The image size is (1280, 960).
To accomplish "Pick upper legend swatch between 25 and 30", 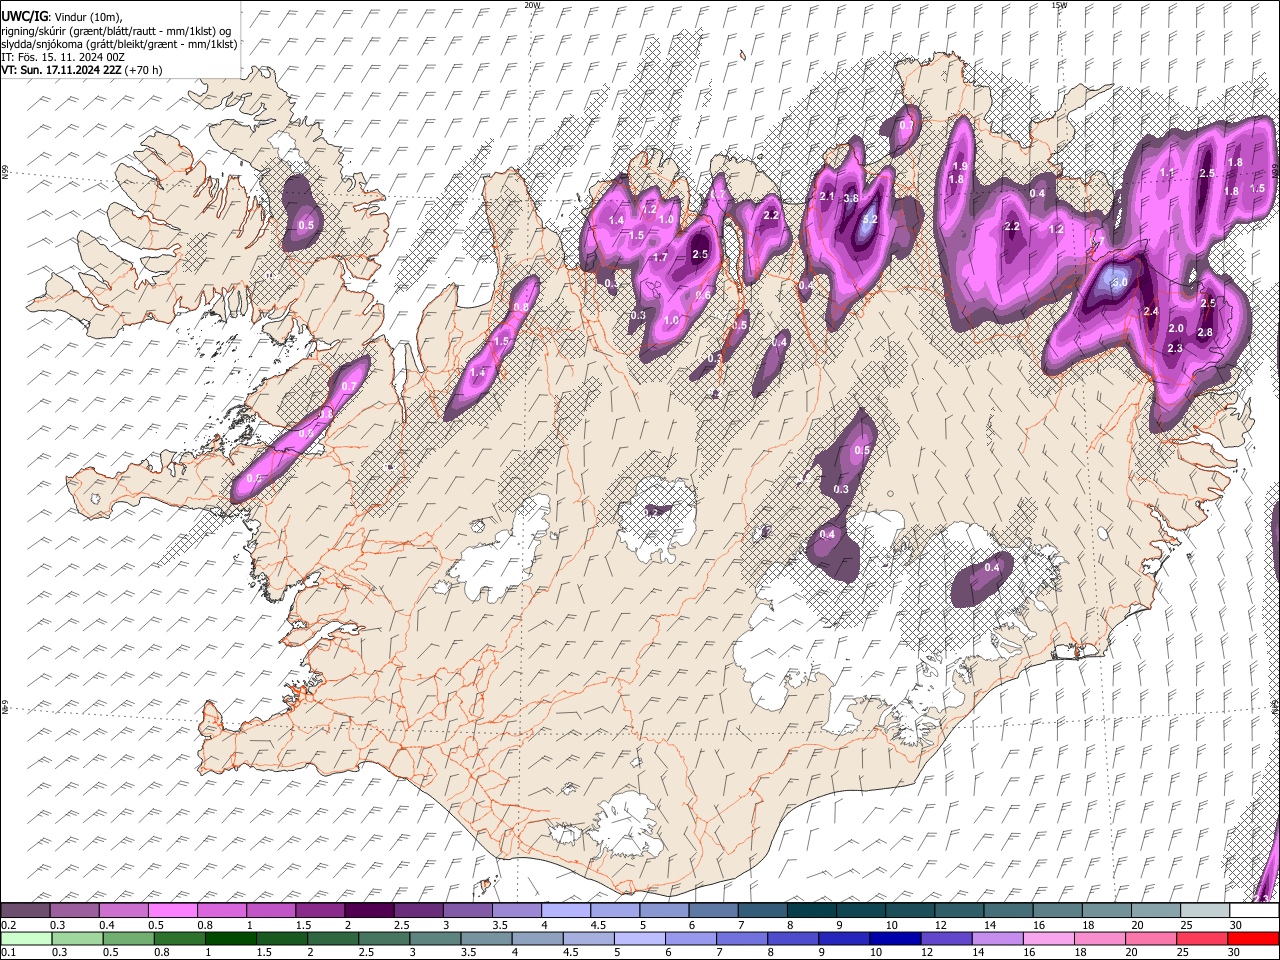I will (1205, 910).
